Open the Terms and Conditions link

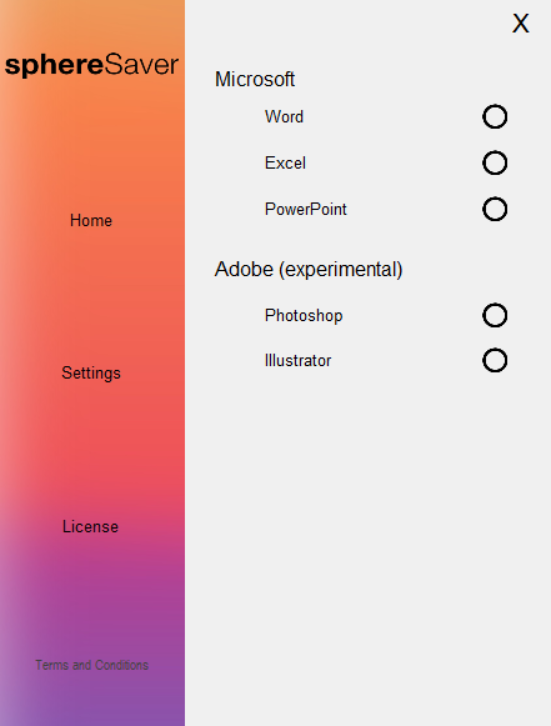click(92, 665)
